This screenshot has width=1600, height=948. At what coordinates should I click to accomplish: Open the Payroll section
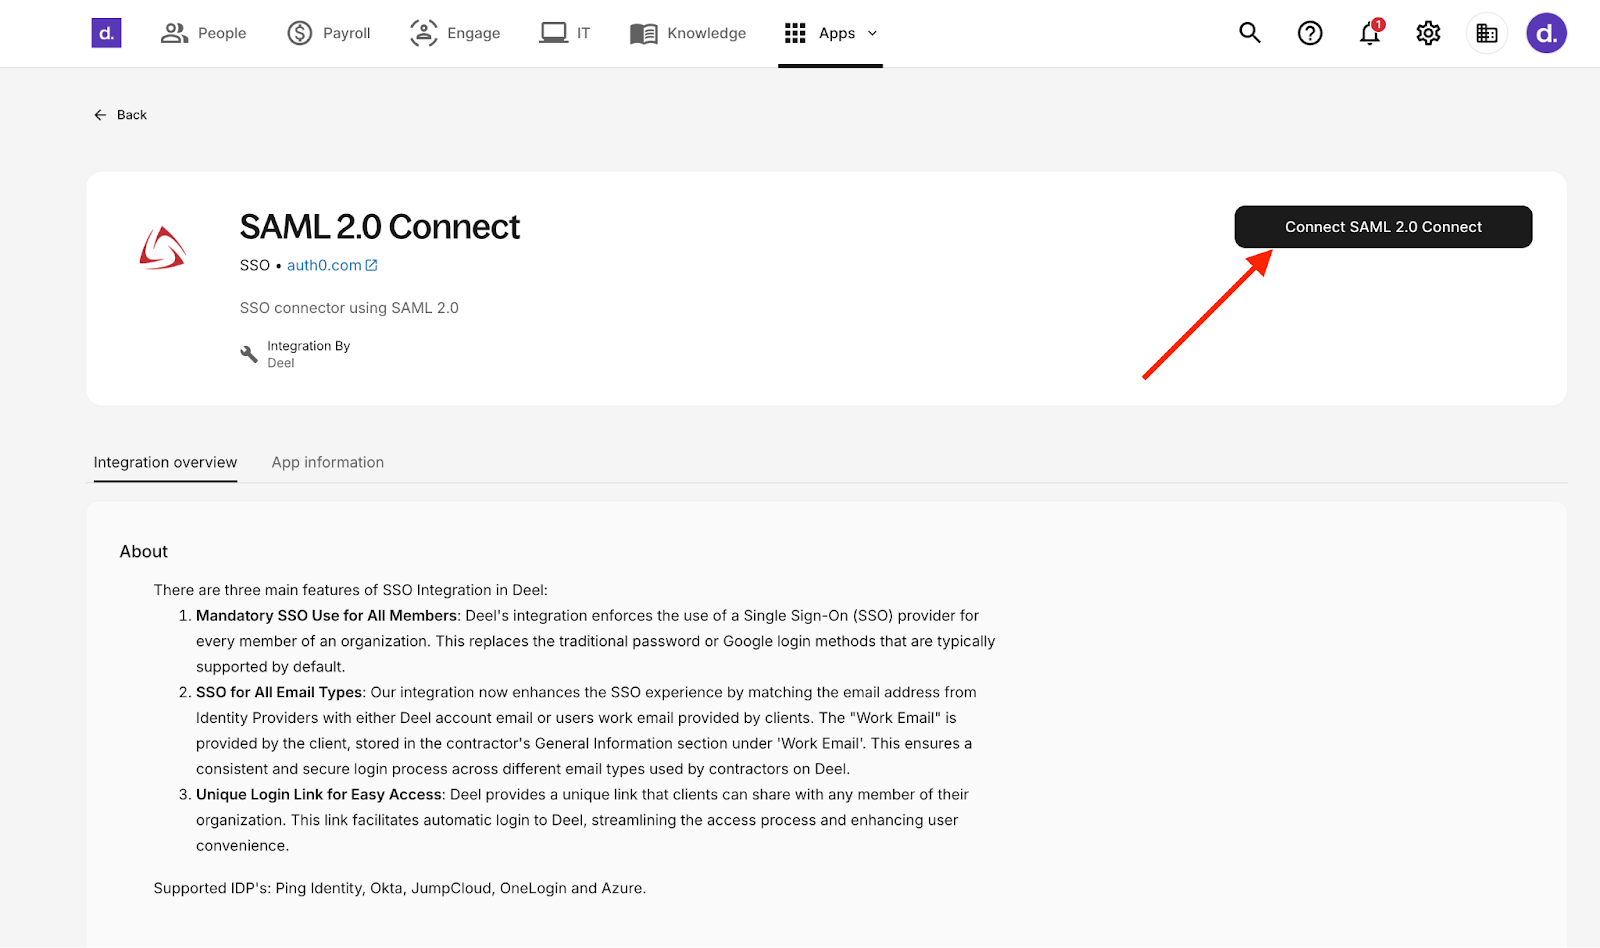(329, 33)
